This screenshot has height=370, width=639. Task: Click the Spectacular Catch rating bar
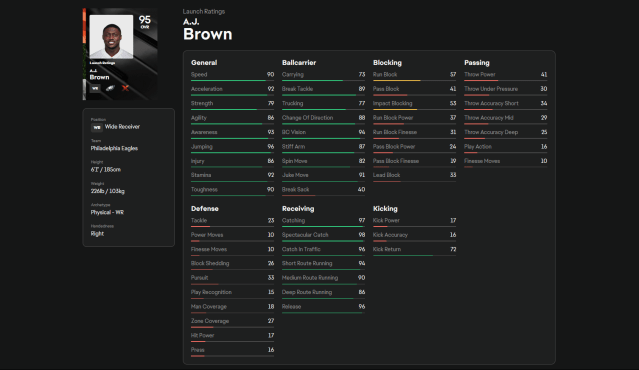[x=323, y=241]
